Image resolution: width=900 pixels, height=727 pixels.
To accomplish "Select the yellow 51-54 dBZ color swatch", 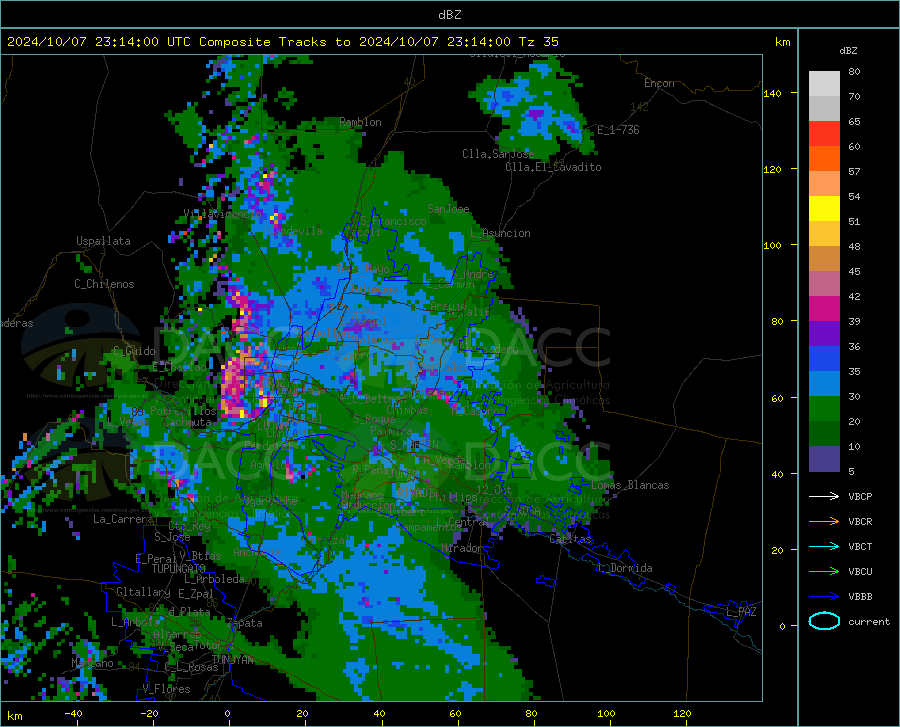I will [x=824, y=209].
